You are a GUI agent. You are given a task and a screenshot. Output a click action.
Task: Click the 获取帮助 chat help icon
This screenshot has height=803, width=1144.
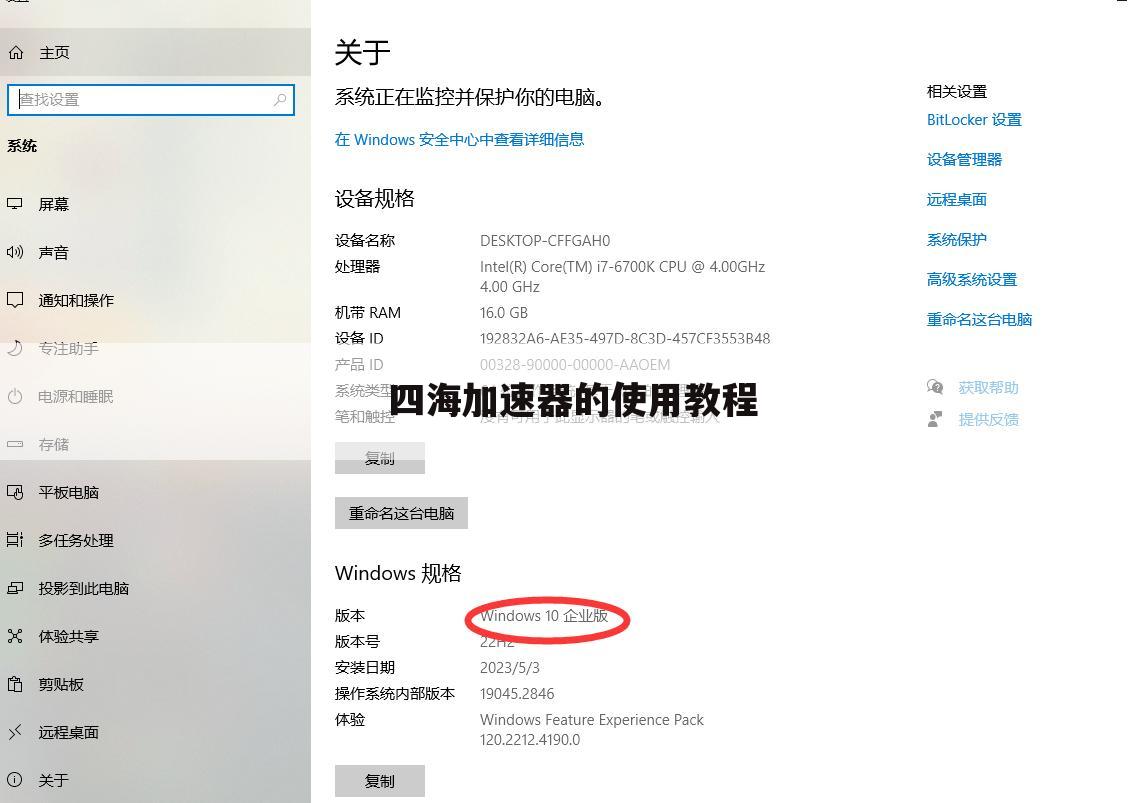(x=935, y=387)
